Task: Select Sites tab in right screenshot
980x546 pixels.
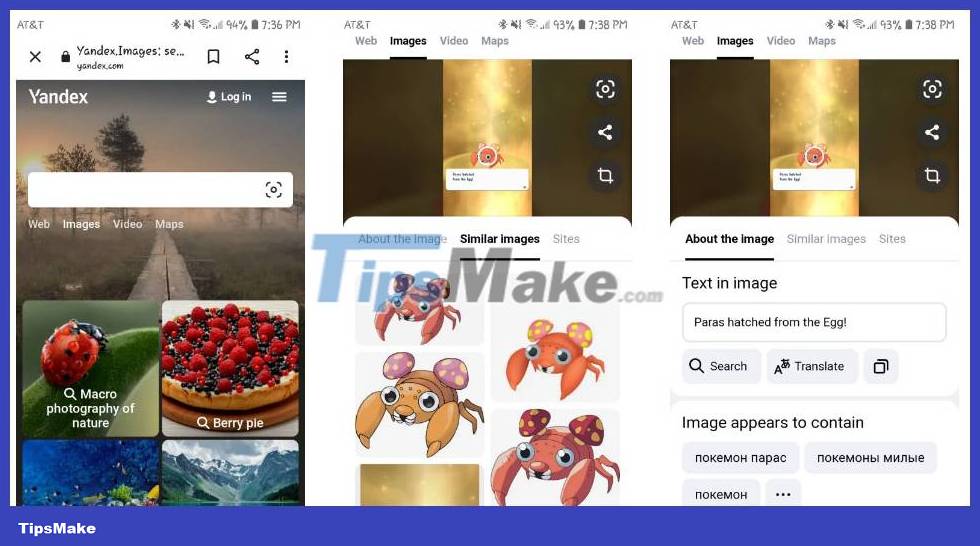Action: tap(892, 239)
